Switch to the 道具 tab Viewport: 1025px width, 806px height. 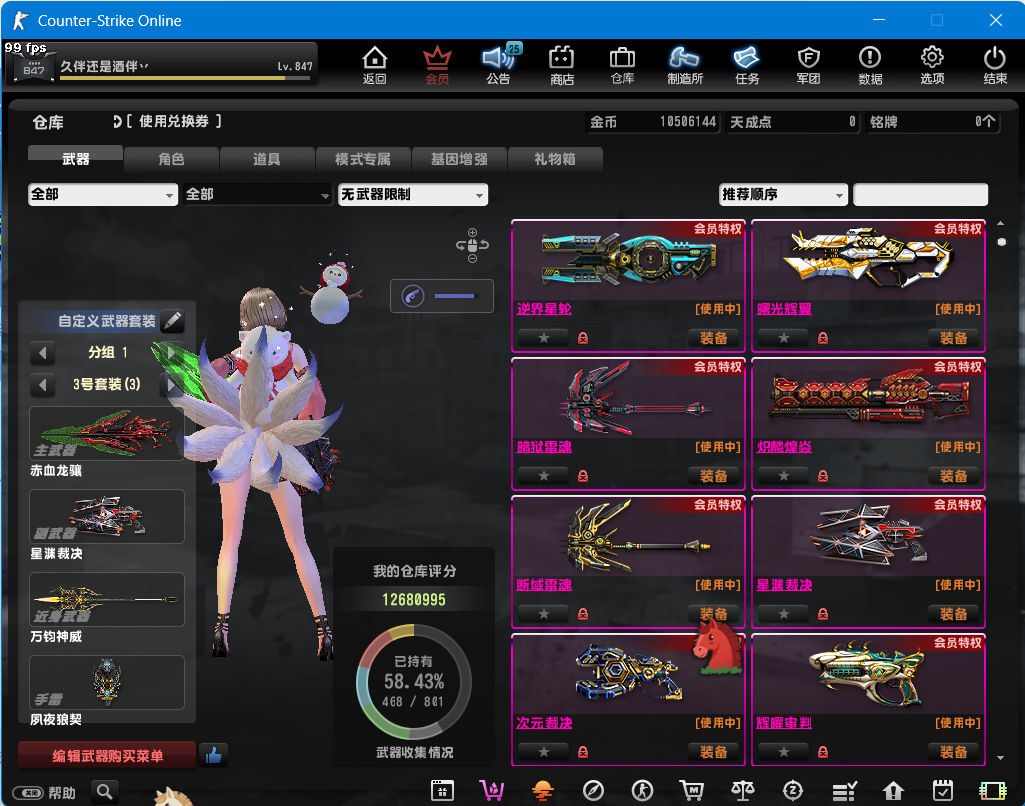[x=267, y=159]
